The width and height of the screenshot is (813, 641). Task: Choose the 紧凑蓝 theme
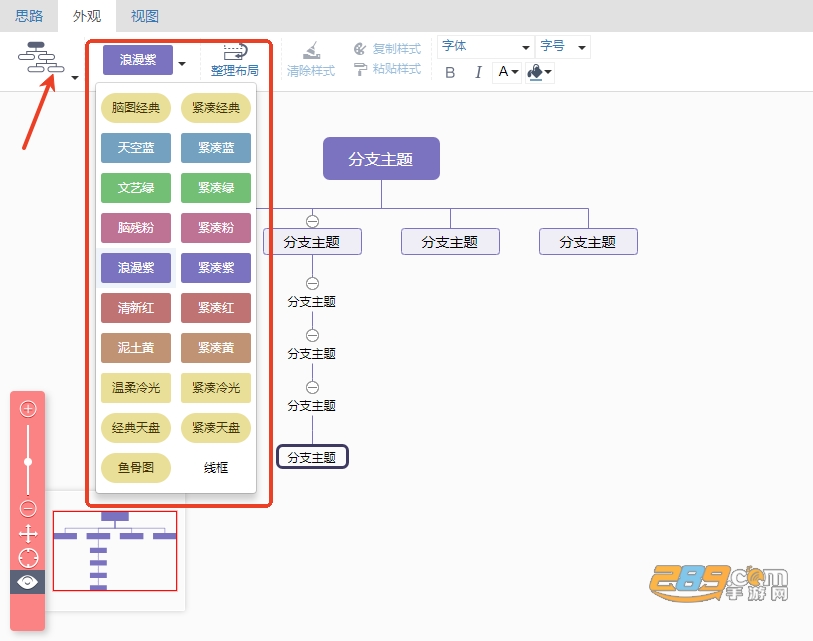pyautogui.click(x=216, y=148)
